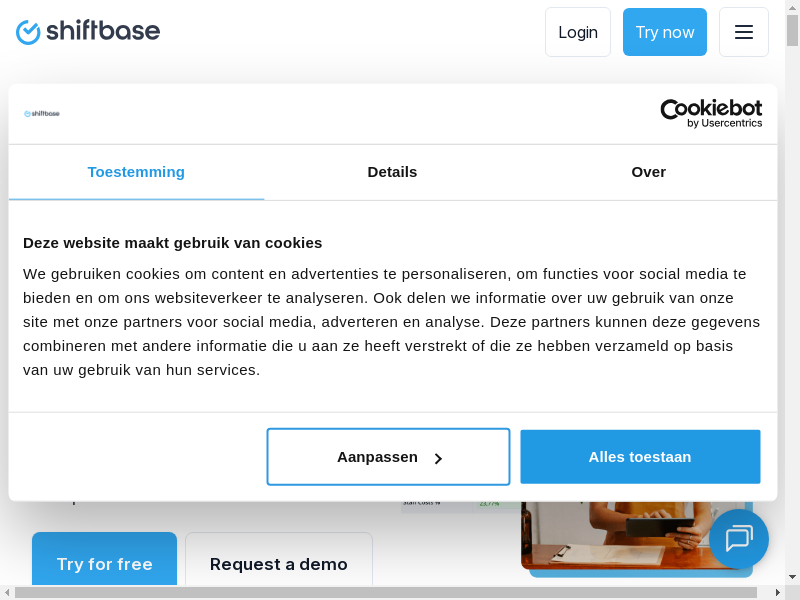Click the Try now button
The image size is (800, 600).
point(665,32)
